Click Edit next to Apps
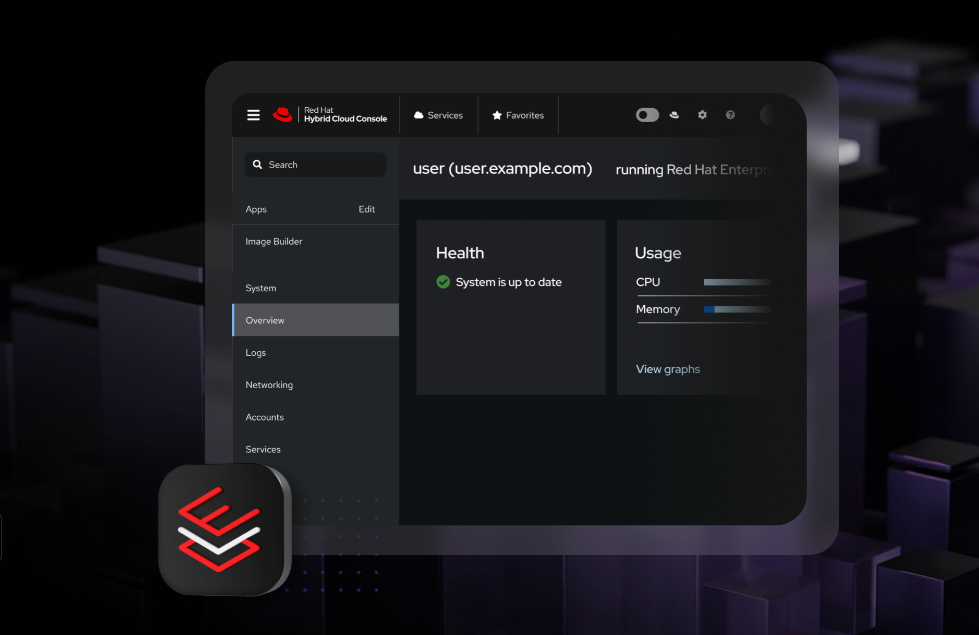This screenshot has height=635, width=979. point(367,209)
